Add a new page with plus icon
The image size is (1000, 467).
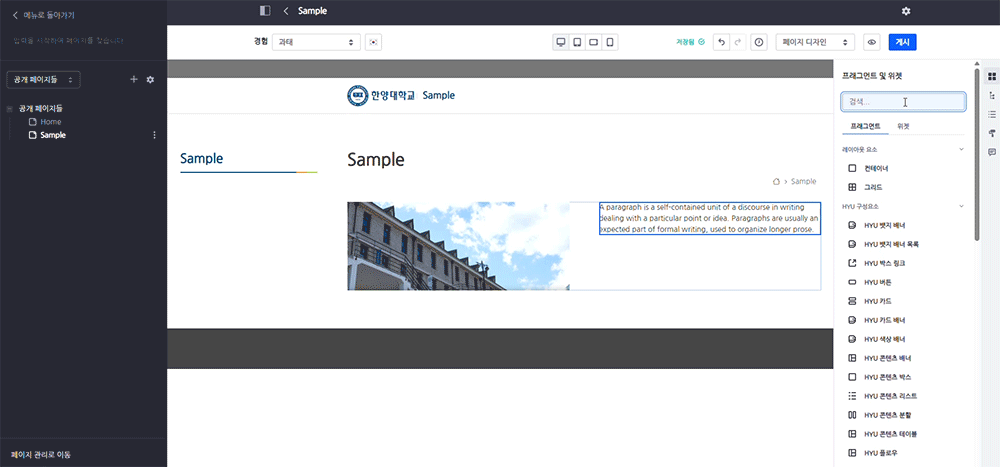(x=134, y=79)
